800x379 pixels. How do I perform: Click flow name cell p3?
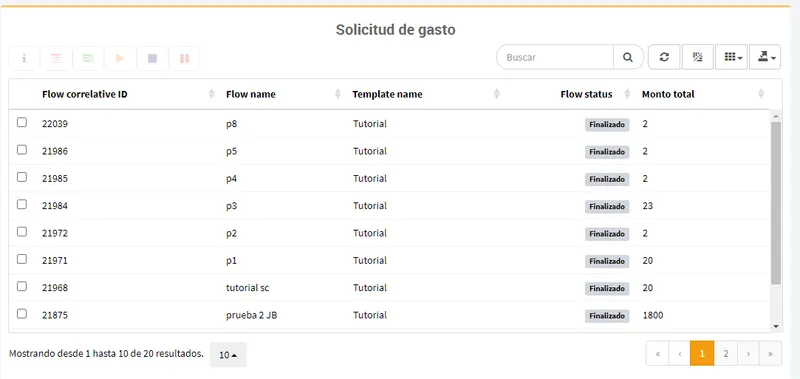[231, 206]
